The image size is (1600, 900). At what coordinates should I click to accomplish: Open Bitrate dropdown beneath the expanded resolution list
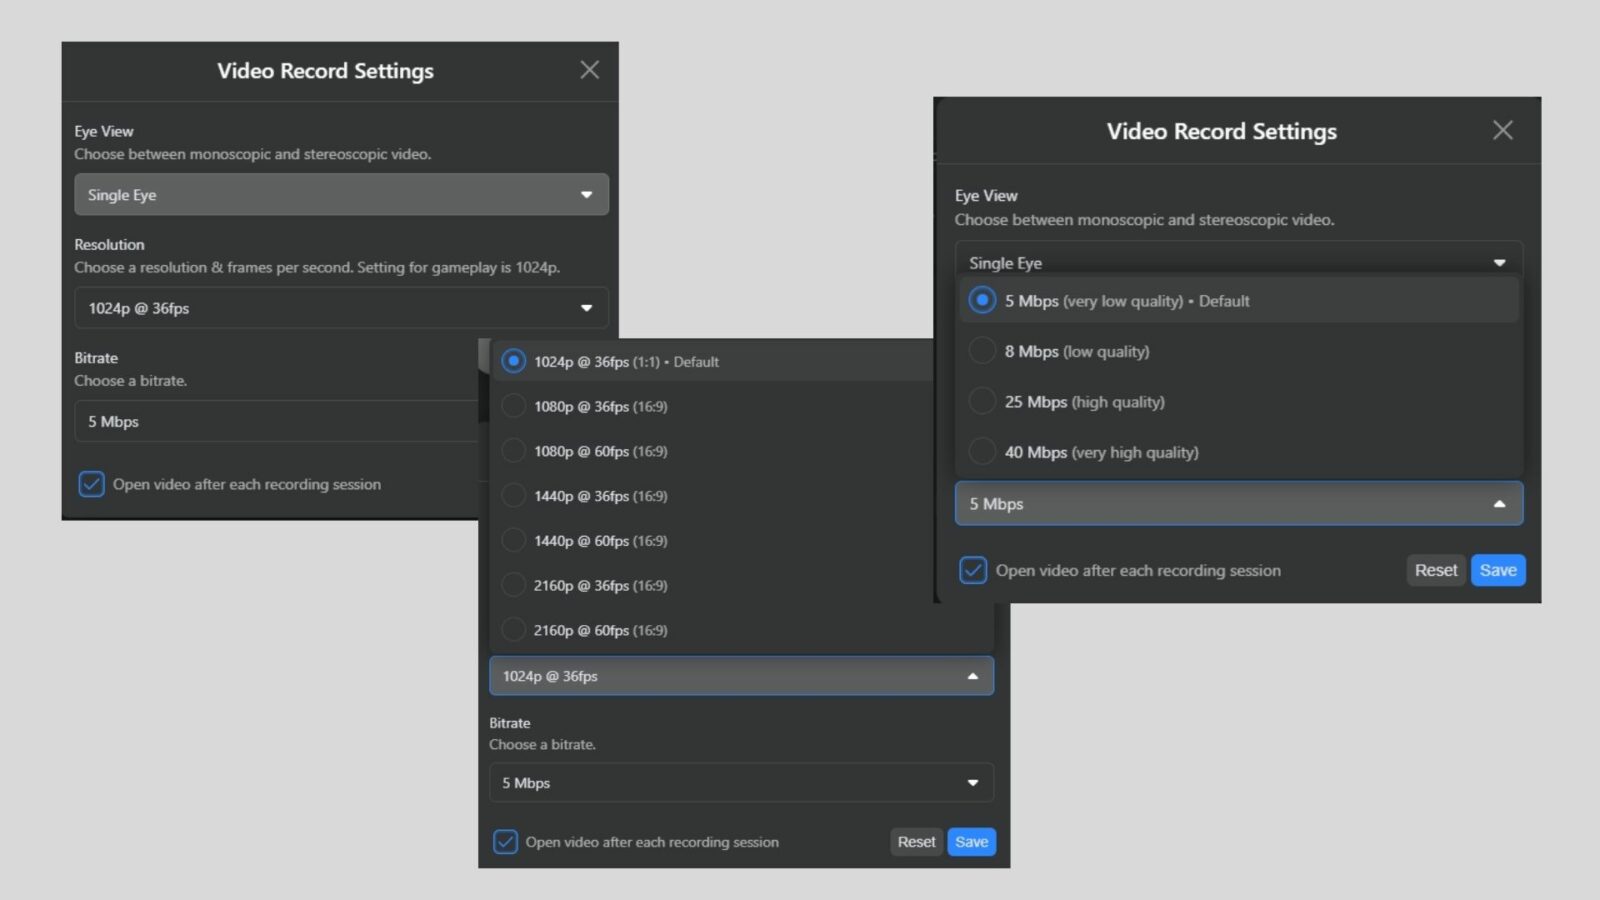tap(740, 783)
